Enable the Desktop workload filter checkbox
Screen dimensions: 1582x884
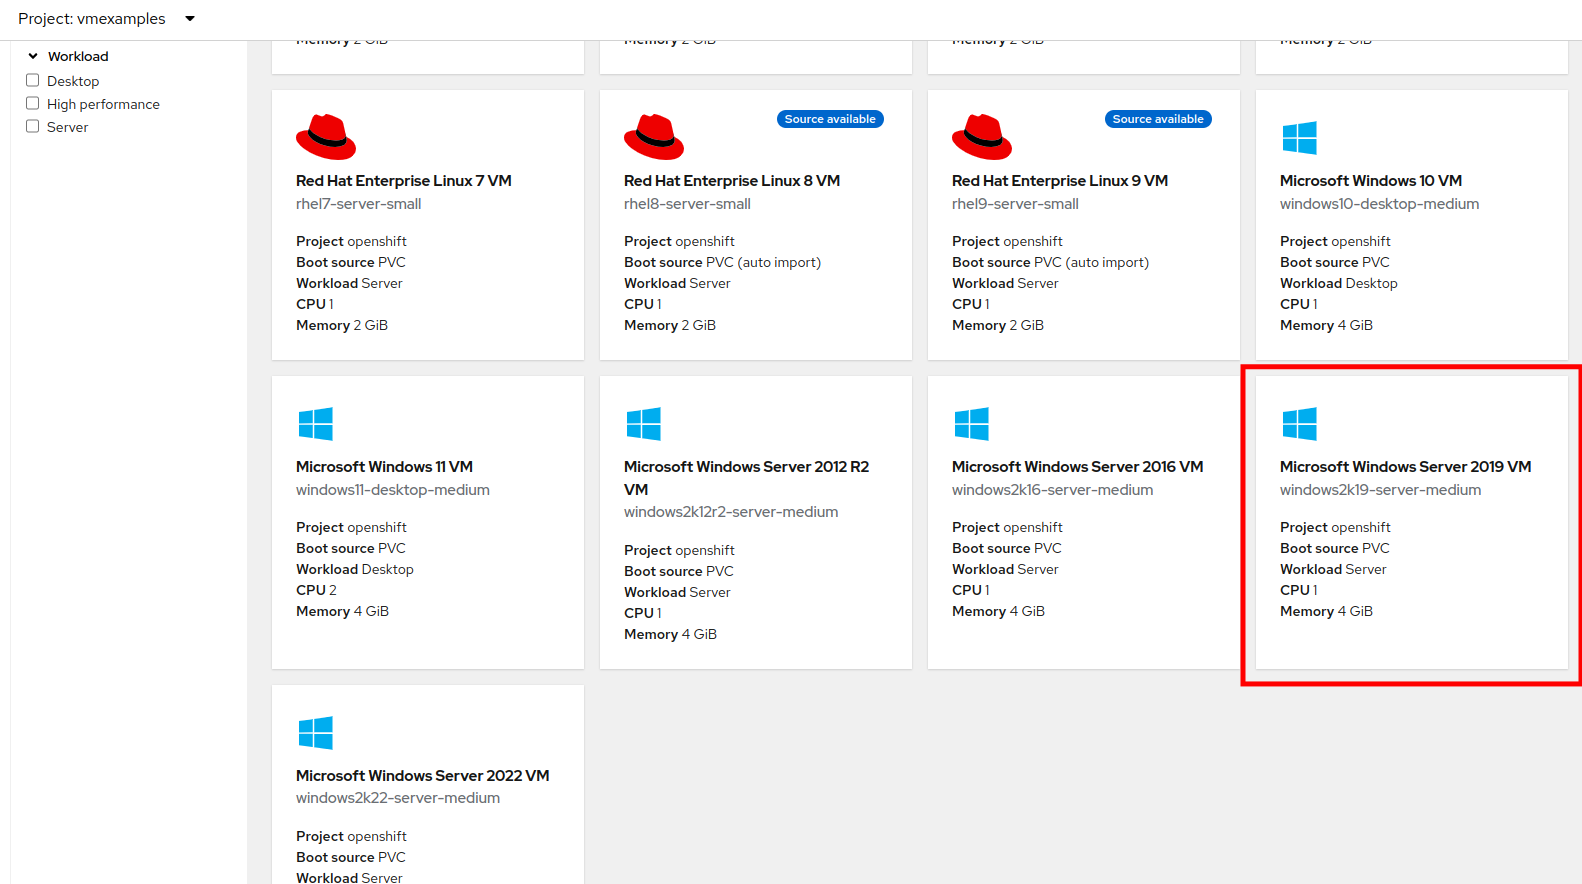pos(33,80)
